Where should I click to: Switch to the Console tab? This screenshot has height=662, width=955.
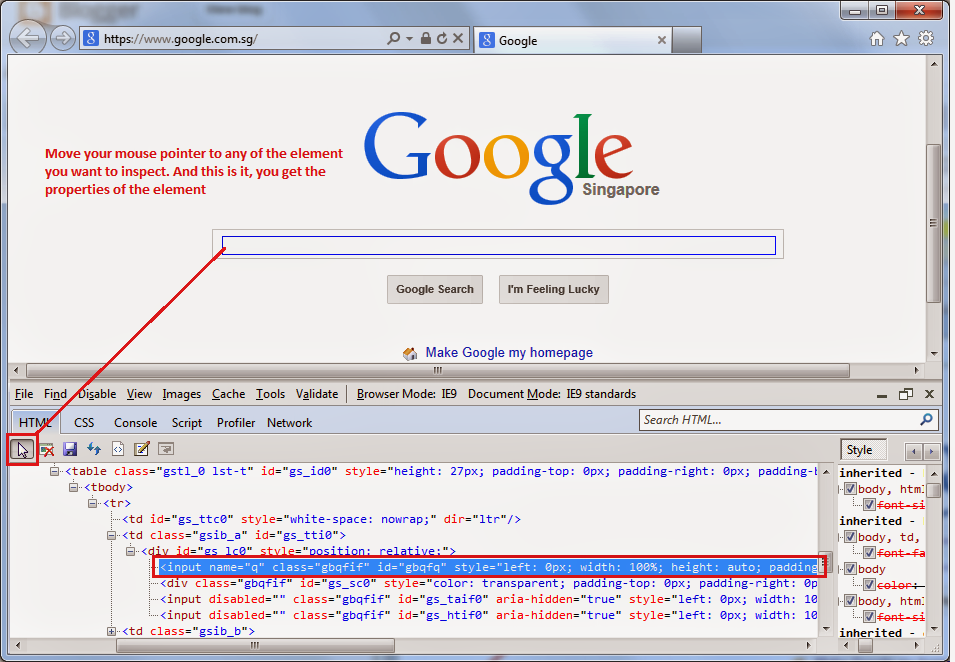[x=135, y=422]
